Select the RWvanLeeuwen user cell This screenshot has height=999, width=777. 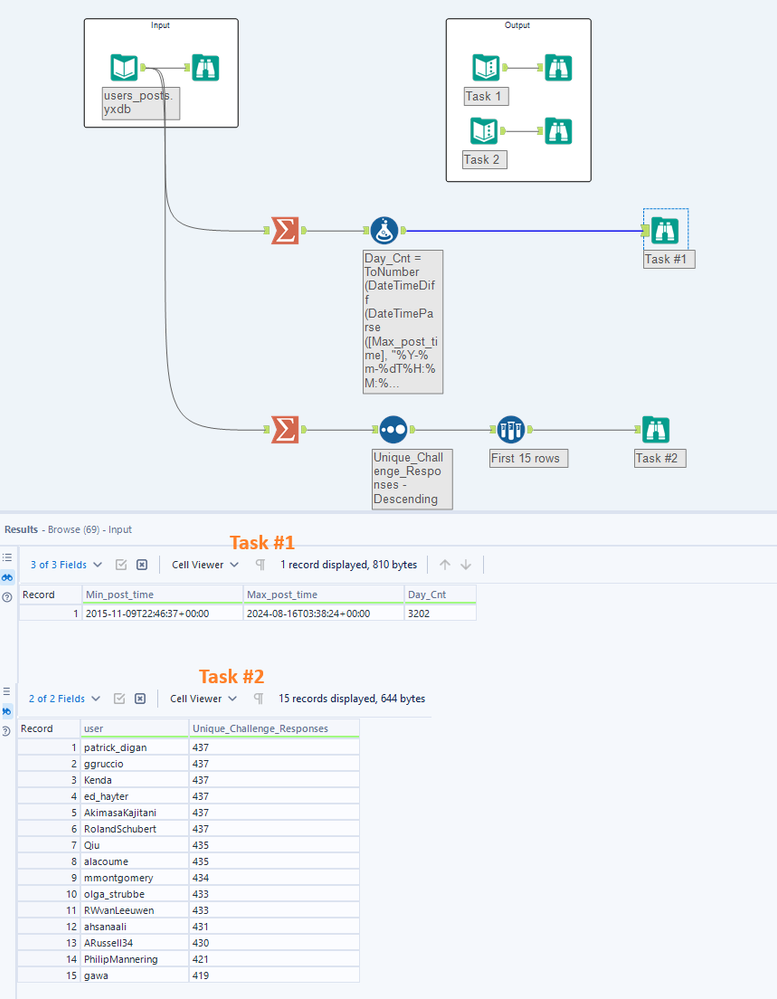click(x=135, y=910)
